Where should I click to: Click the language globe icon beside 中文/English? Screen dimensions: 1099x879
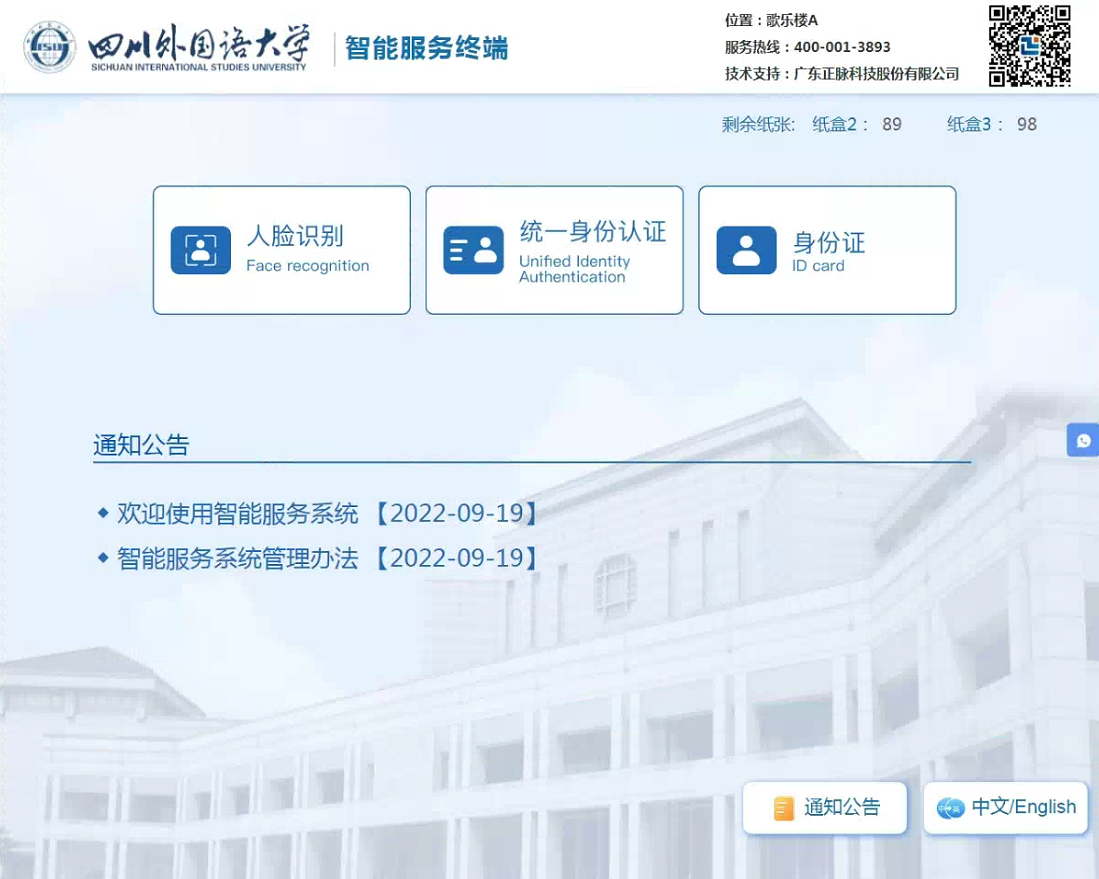949,808
